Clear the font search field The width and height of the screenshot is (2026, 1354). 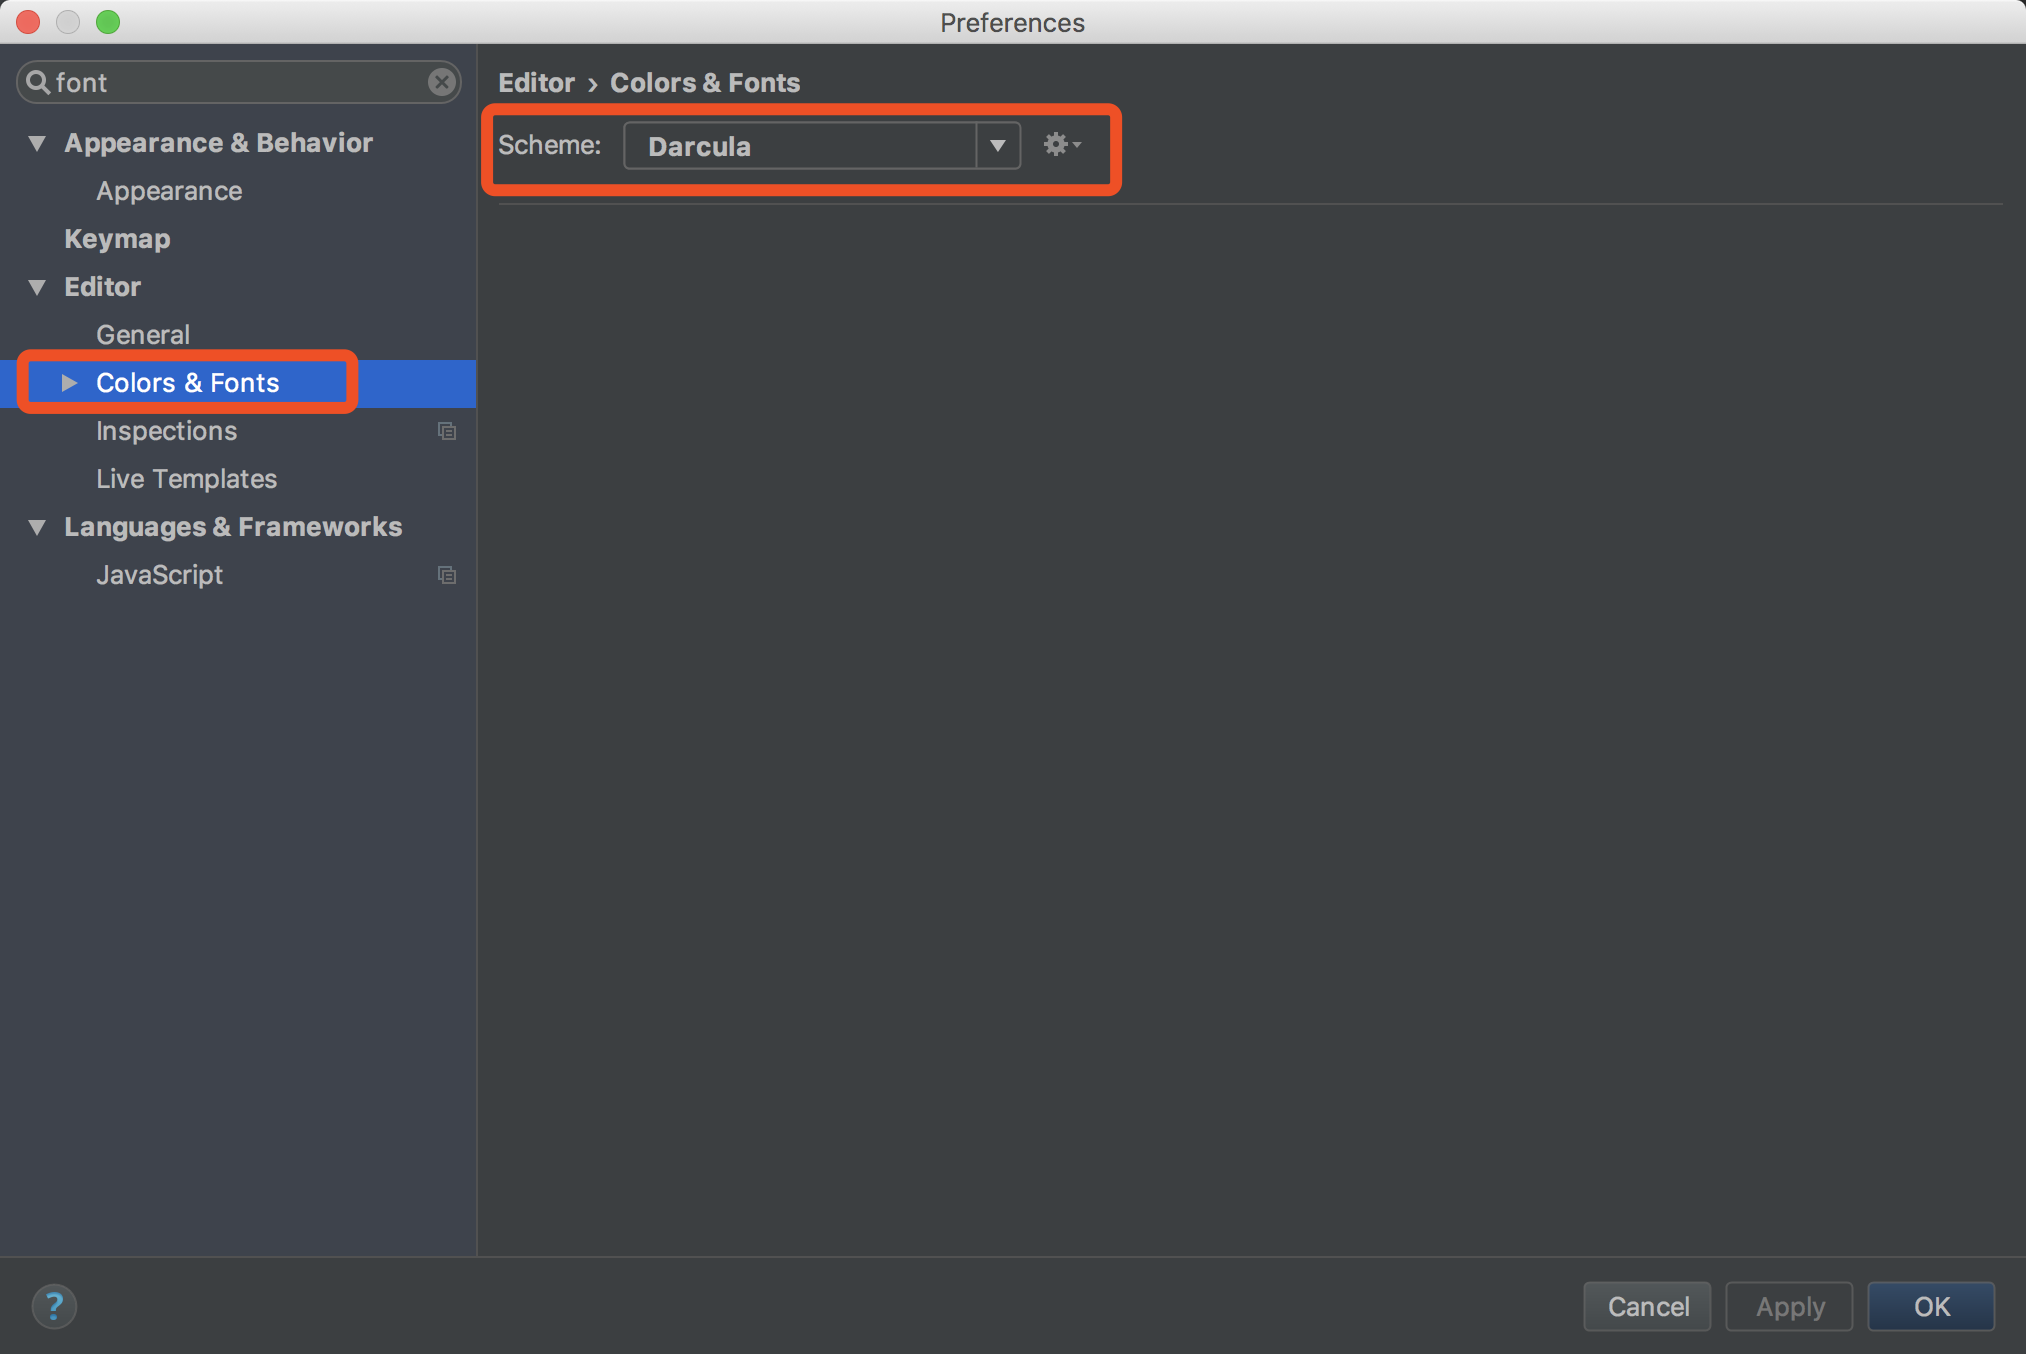[441, 82]
